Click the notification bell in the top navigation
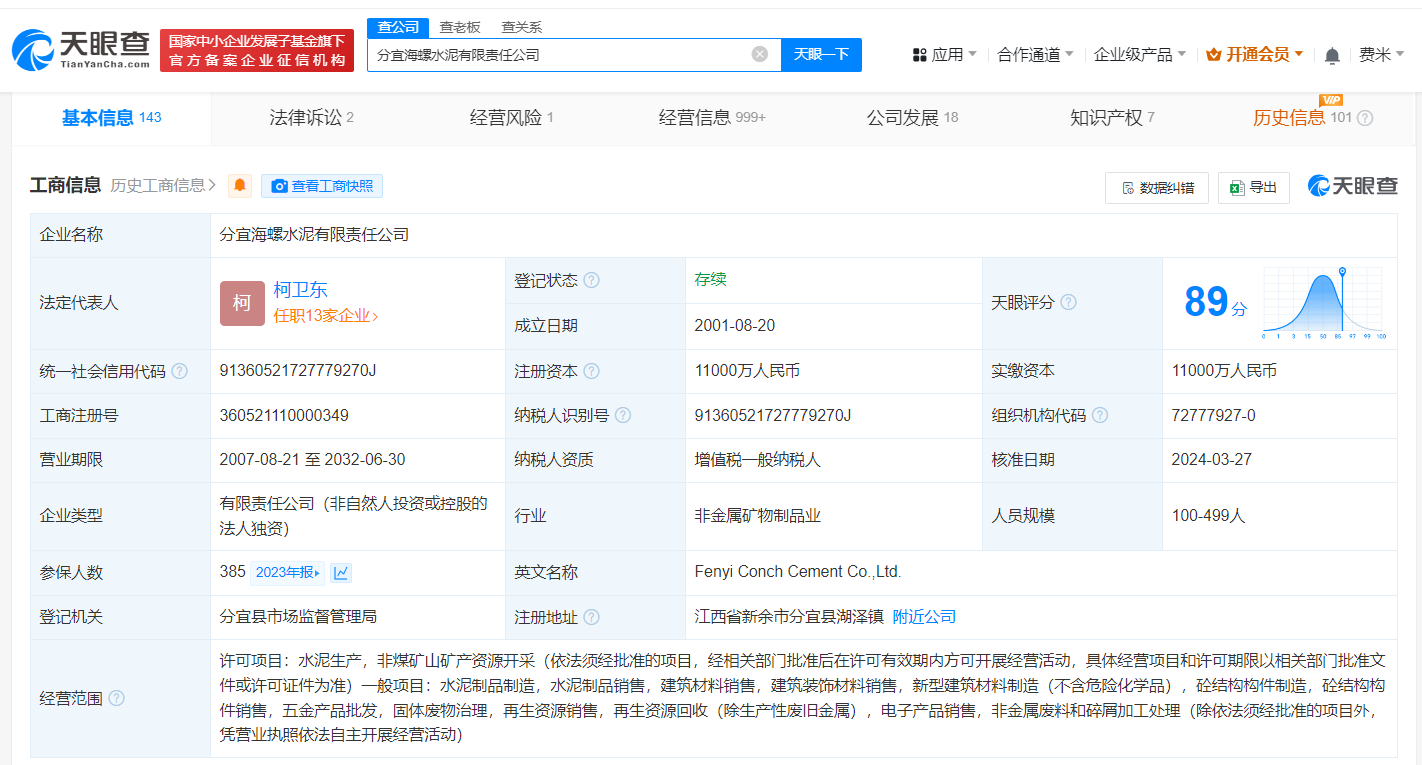This screenshot has width=1422, height=765. 1331,55
